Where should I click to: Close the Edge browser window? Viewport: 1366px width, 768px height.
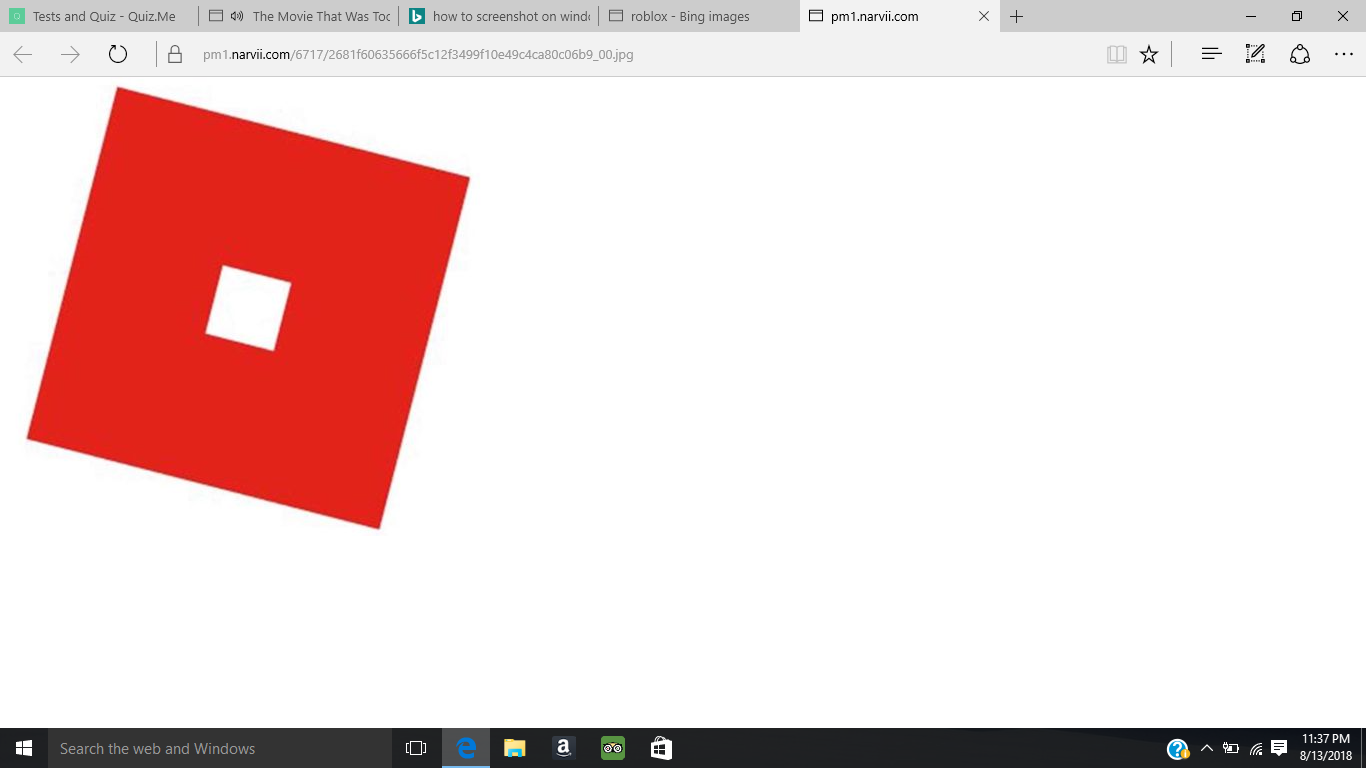point(1343,16)
